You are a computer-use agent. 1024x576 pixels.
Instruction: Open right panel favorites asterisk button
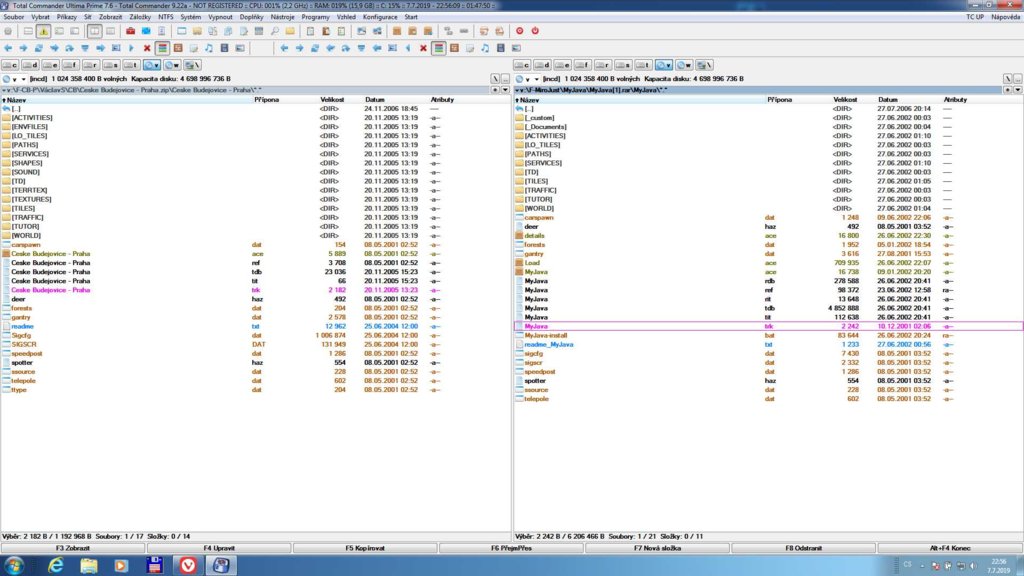(1008, 89)
